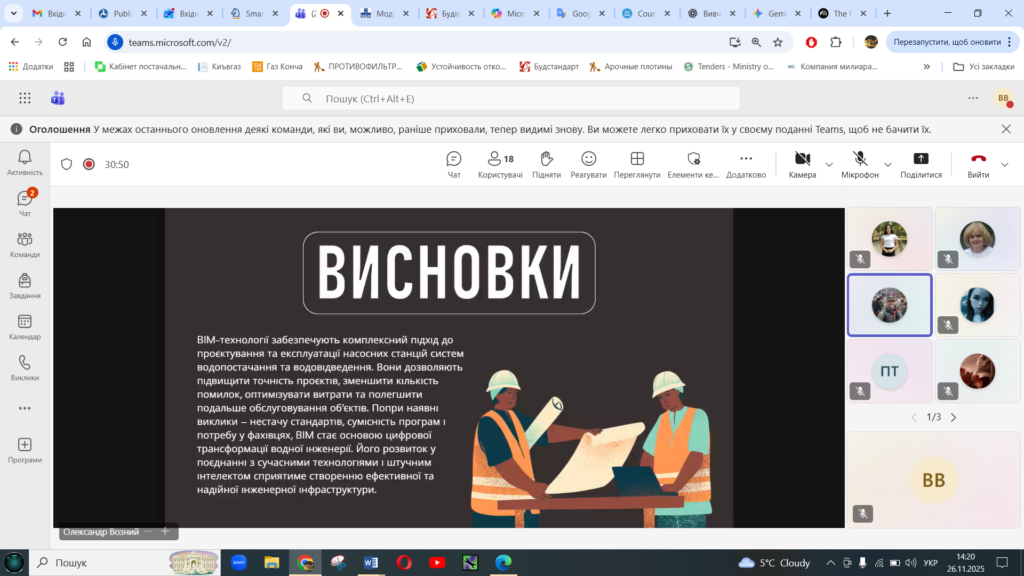Switch to Teams (Команди) in the sidebar
The width and height of the screenshot is (1024, 576).
point(25,244)
